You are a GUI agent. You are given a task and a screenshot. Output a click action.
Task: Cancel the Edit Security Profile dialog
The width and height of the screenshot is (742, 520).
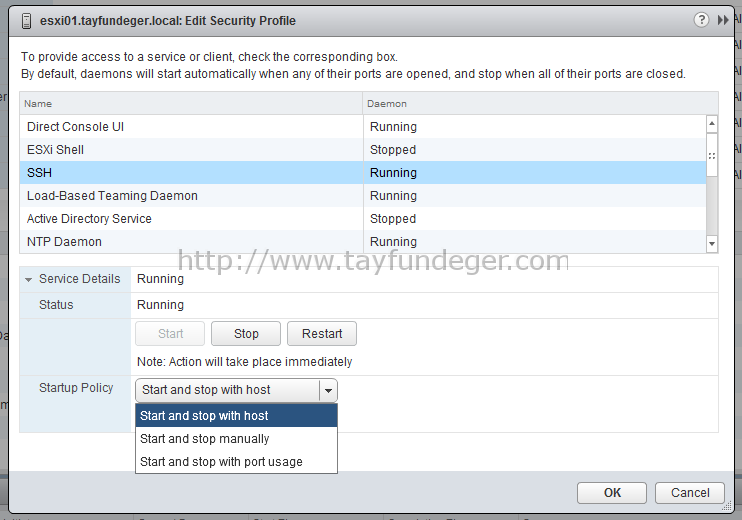690,493
